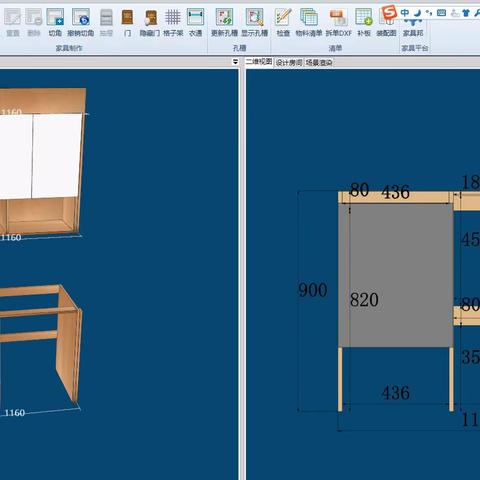480x480 pixels.
Task: Run the 检查 check tool
Action: pos(283,22)
